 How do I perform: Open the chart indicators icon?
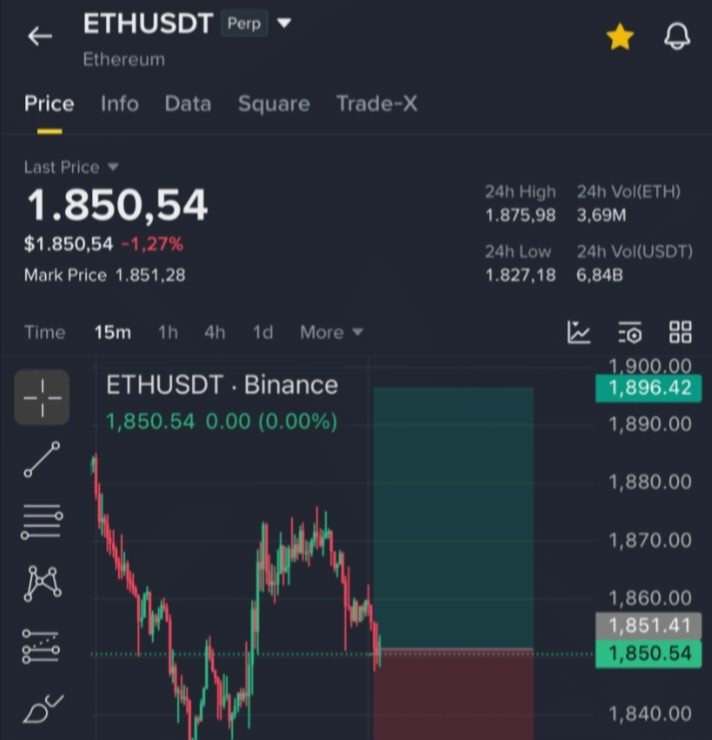point(578,332)
